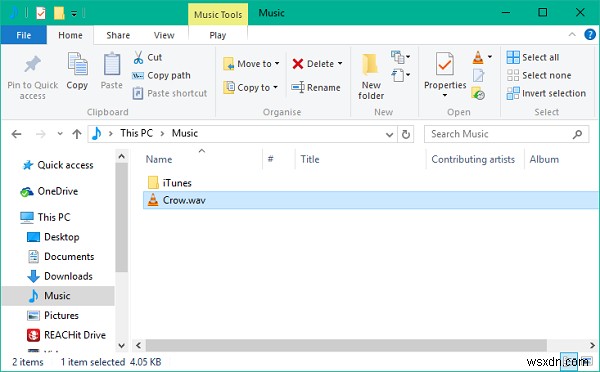
Task: Click the Up one level arrow
Action: click(x=77, y=134)
